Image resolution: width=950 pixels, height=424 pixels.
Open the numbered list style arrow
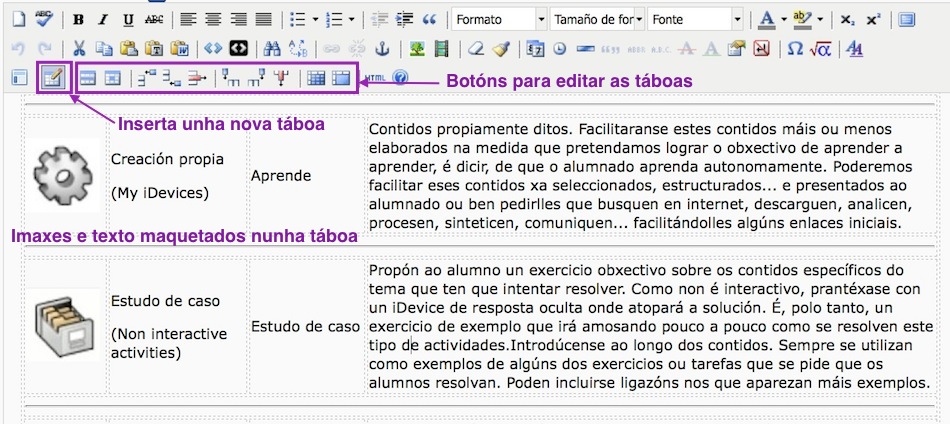[351, 19]
